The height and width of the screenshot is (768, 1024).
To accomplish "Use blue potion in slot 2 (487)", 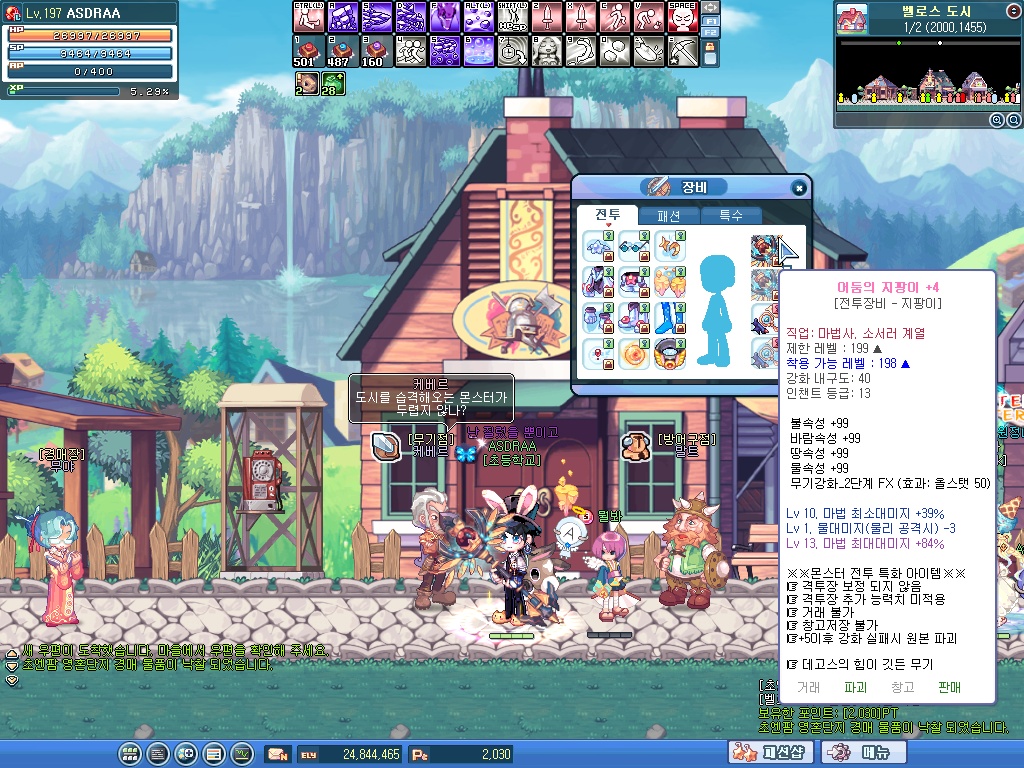I will coord(342,51).
